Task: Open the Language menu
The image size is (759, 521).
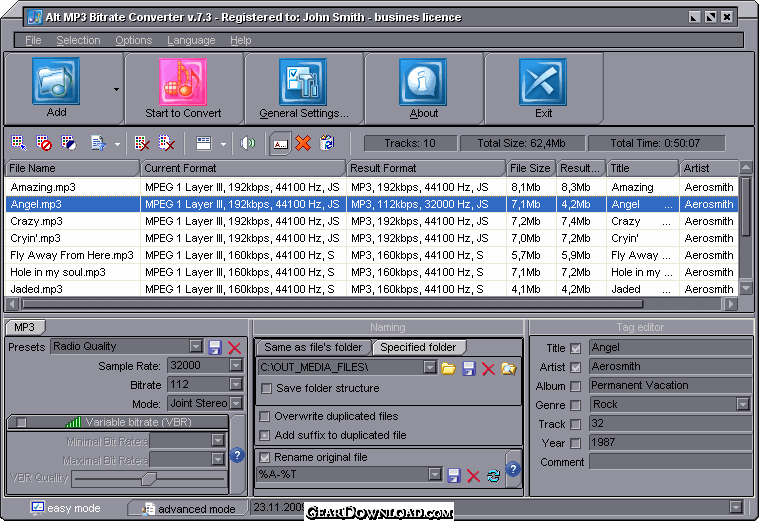Action: pos(191,40)
